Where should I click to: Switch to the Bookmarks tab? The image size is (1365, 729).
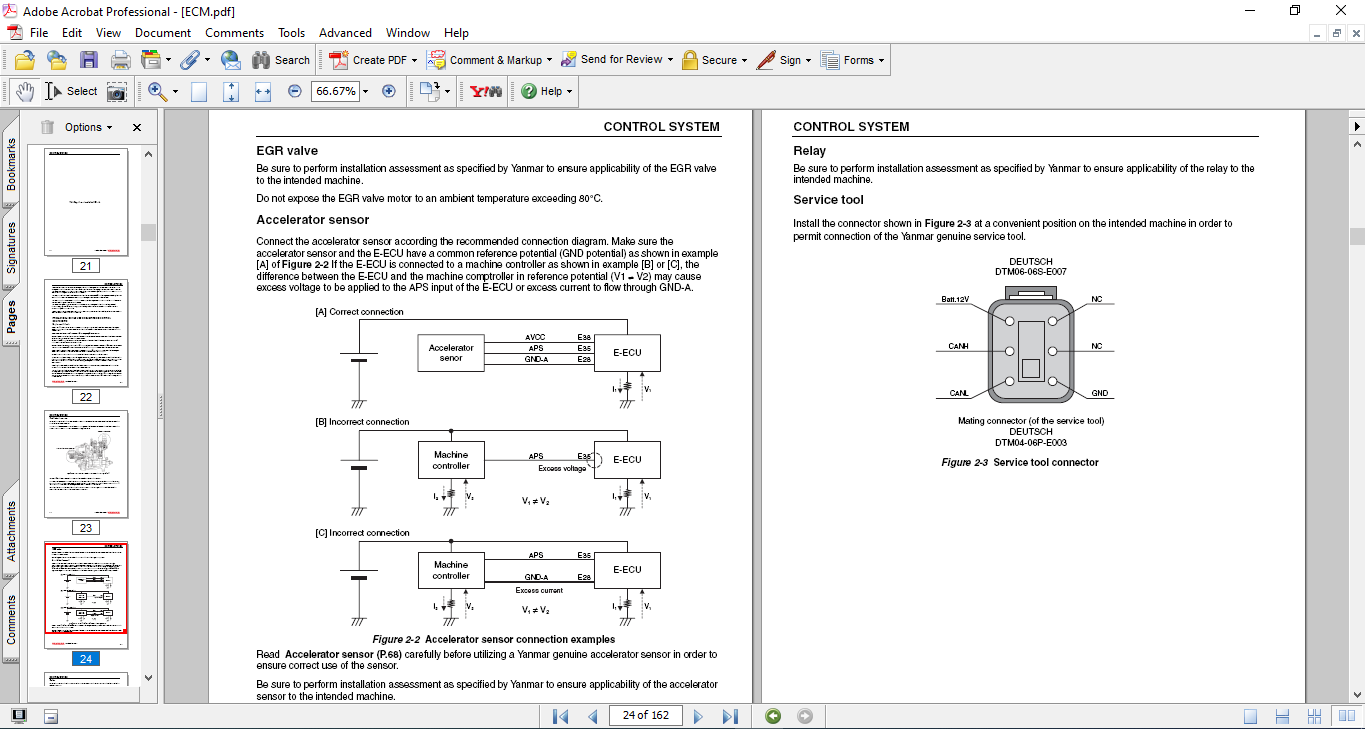point(11,165)
